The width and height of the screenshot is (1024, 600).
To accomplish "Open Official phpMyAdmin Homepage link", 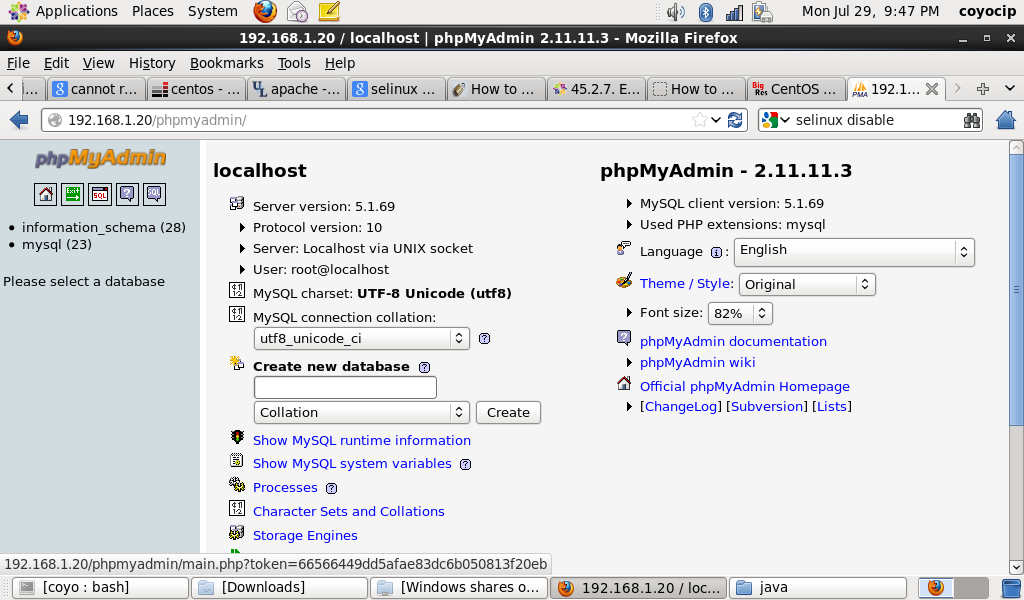I will [x=744, y=387].
